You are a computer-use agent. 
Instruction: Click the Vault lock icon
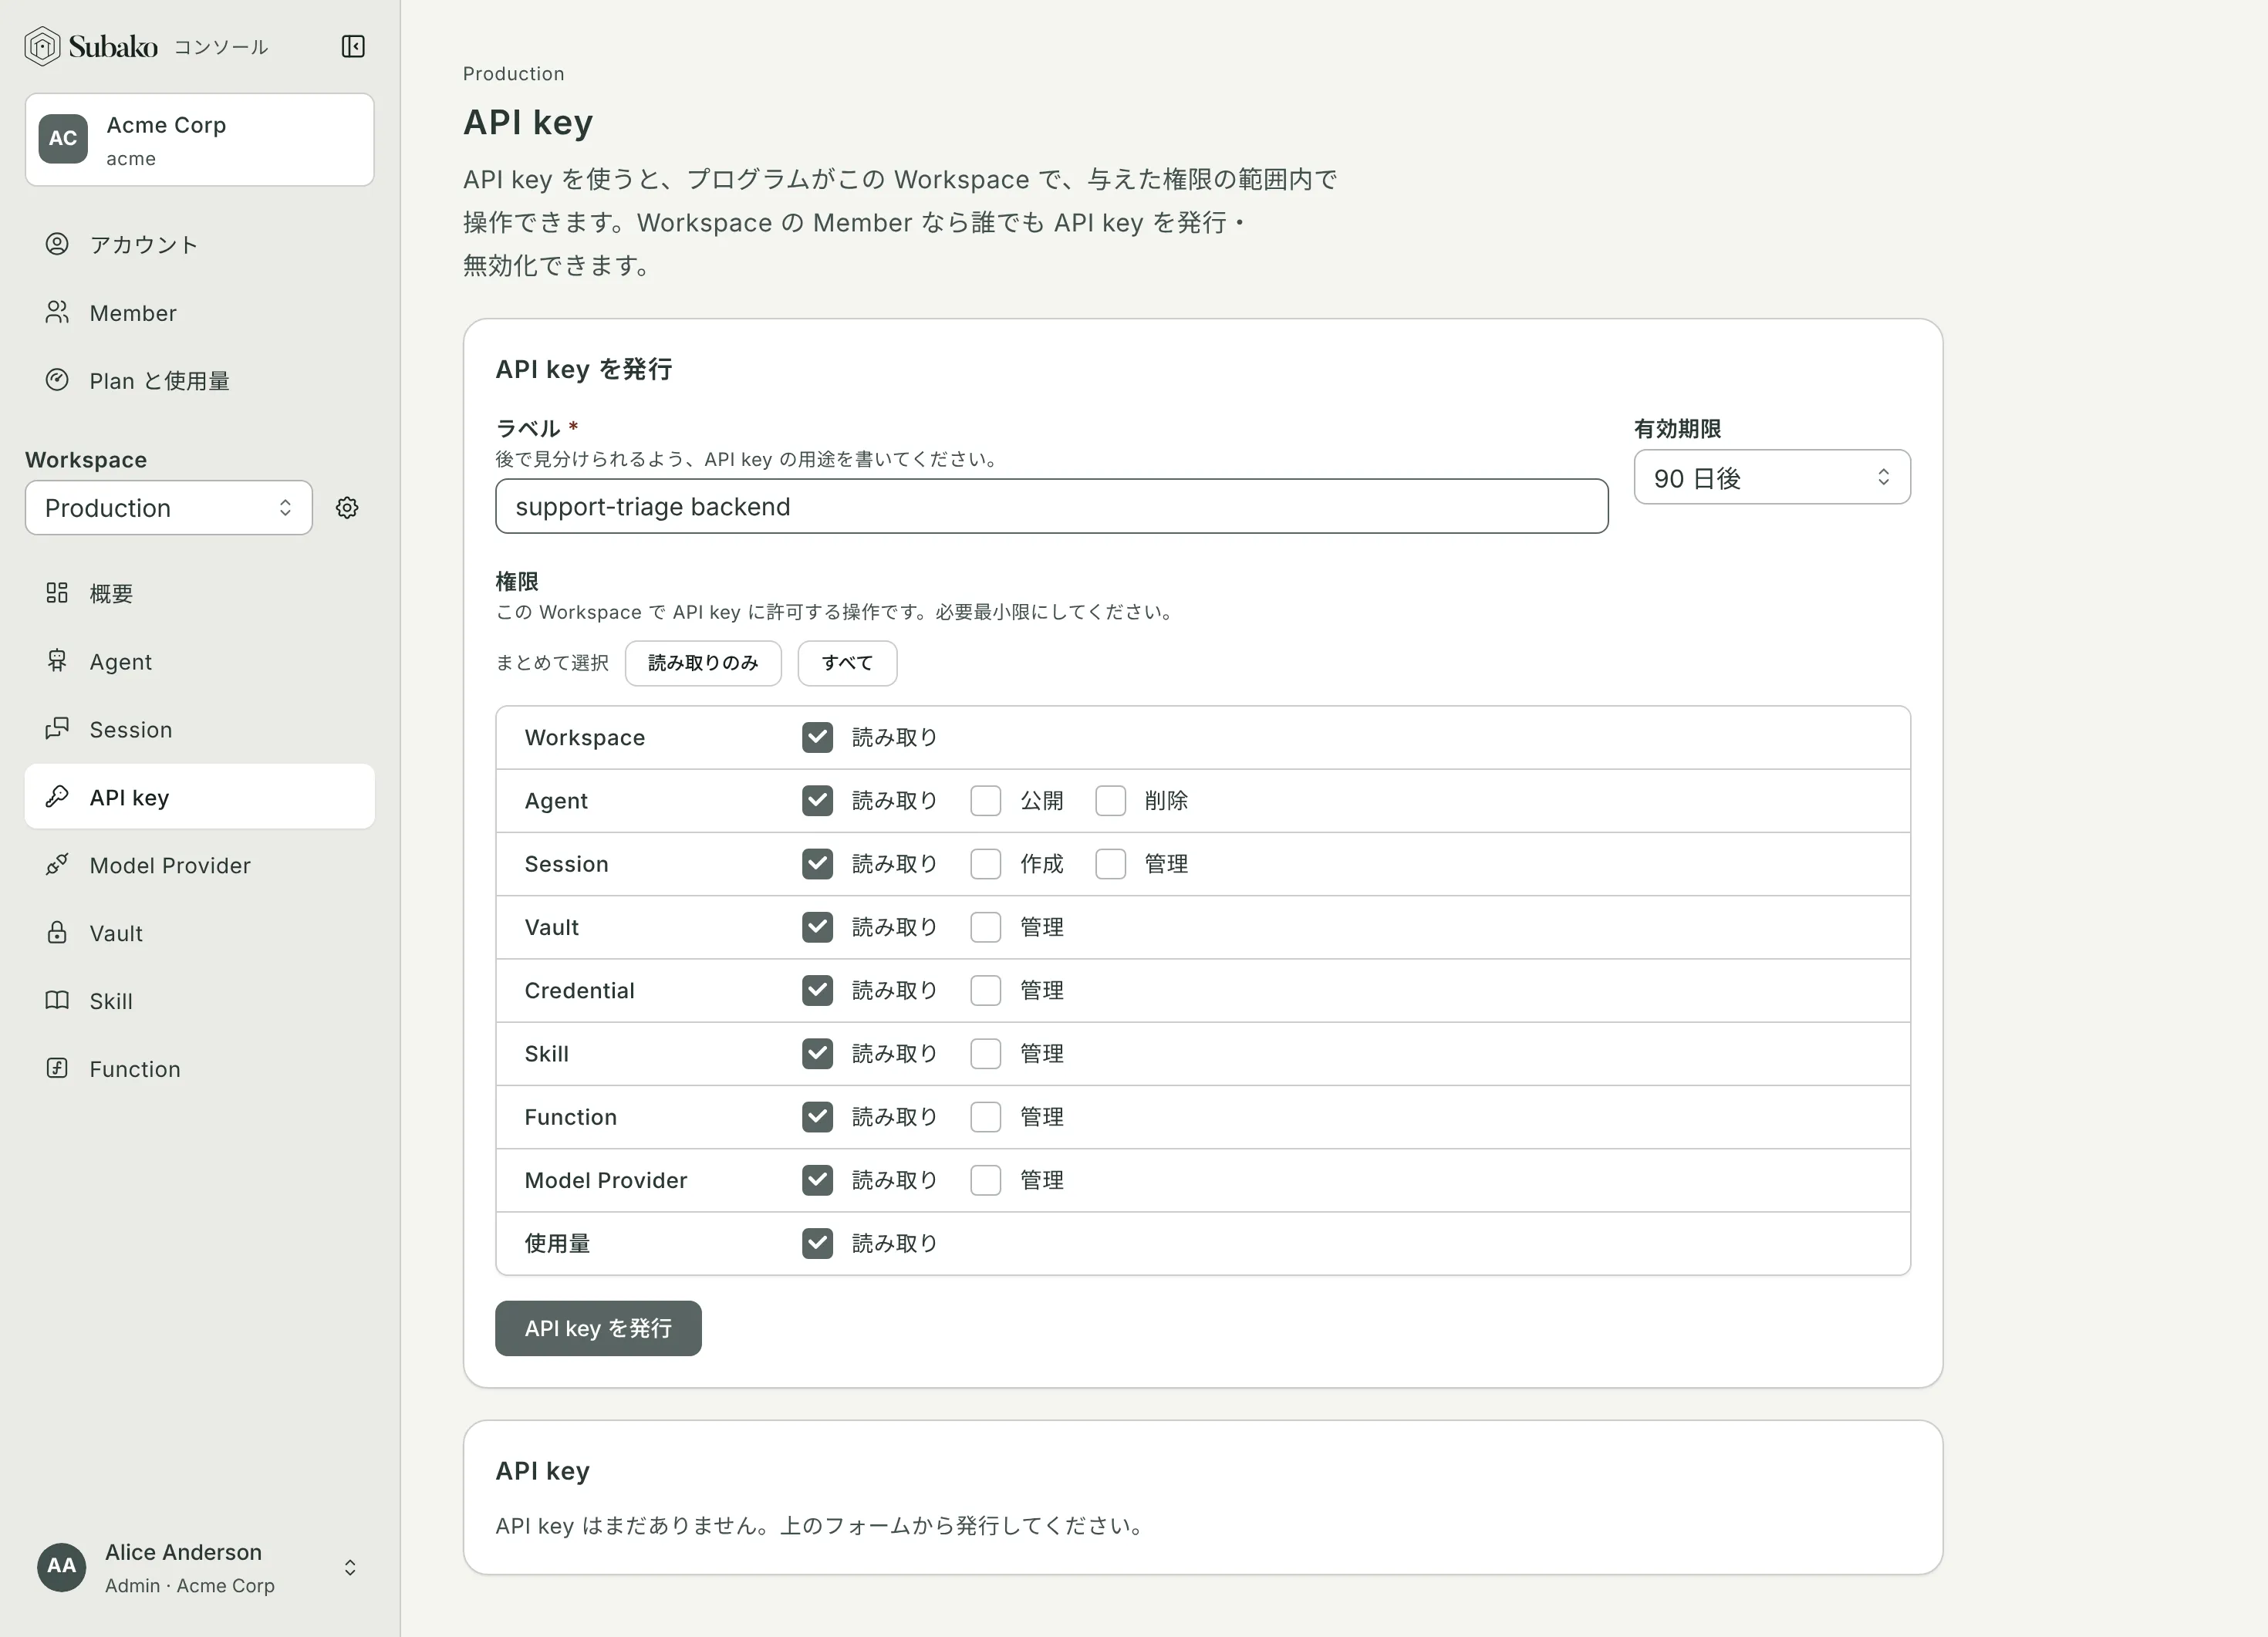[x=57, y=933]
